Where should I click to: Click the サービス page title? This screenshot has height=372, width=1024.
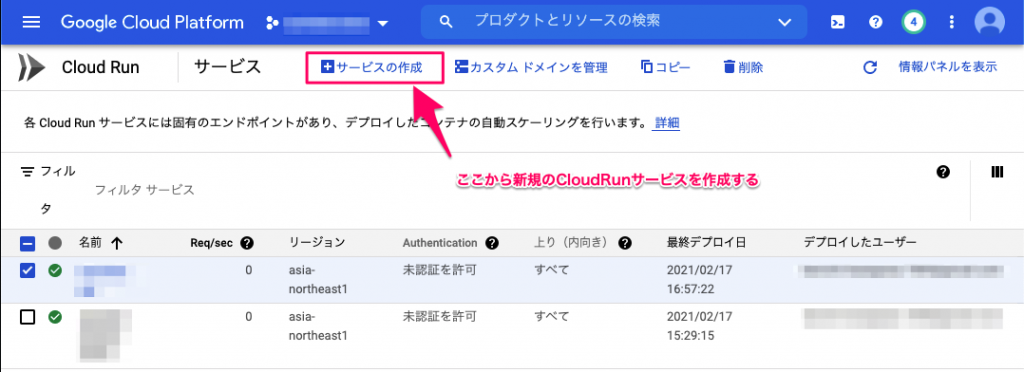click(x=228, y=67)
